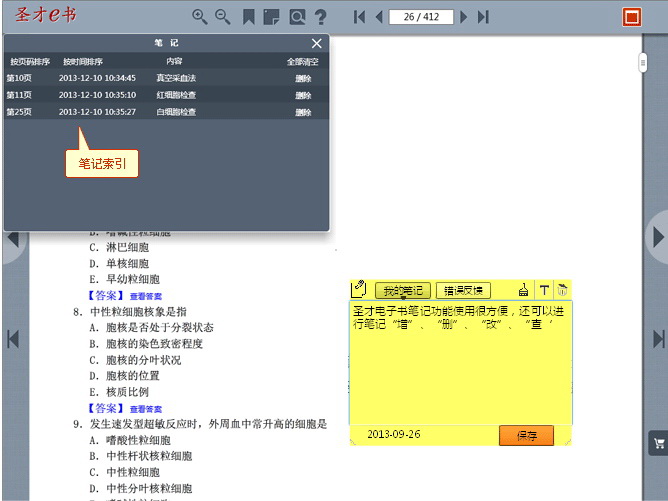This screenshot has height=501, width=668.
Task: Delete the note on 第10页
Action: [303, 78]
